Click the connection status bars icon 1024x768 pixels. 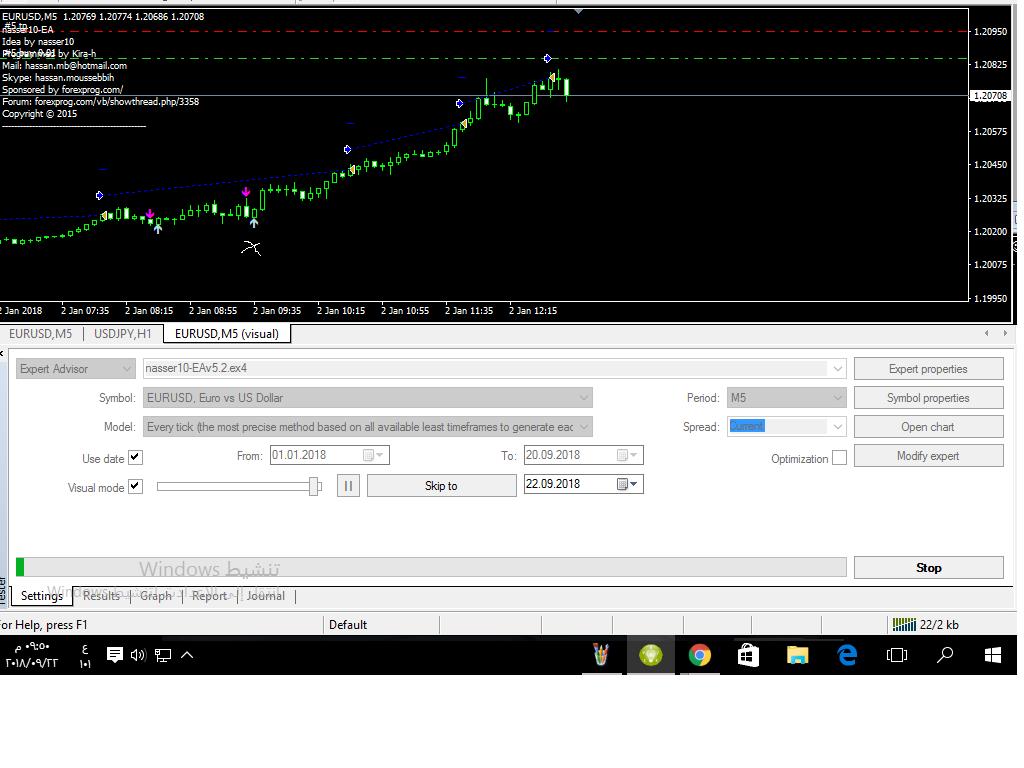click(x=904, y=625)
